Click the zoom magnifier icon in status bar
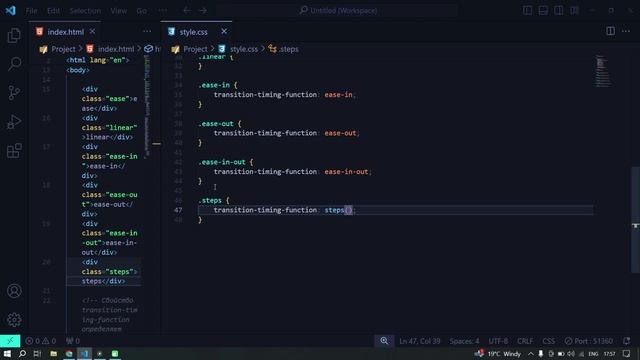The width and height of the screenshot is (640, 360). click(x=384, y=341)
